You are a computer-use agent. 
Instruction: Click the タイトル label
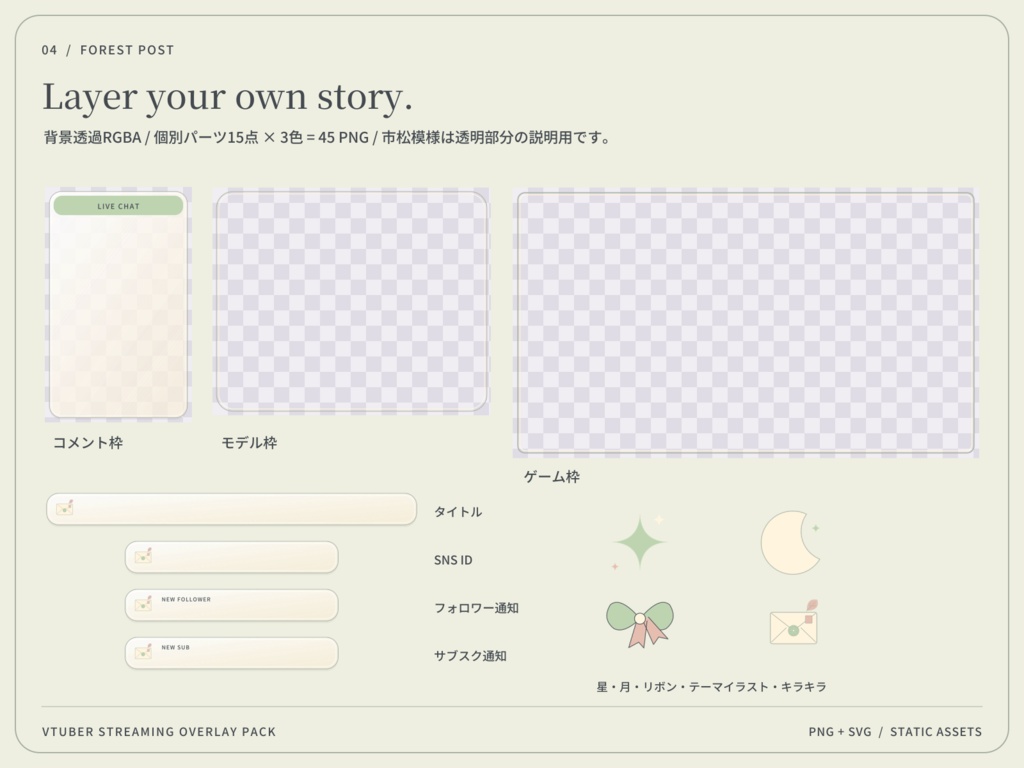(x=458, y=512)
